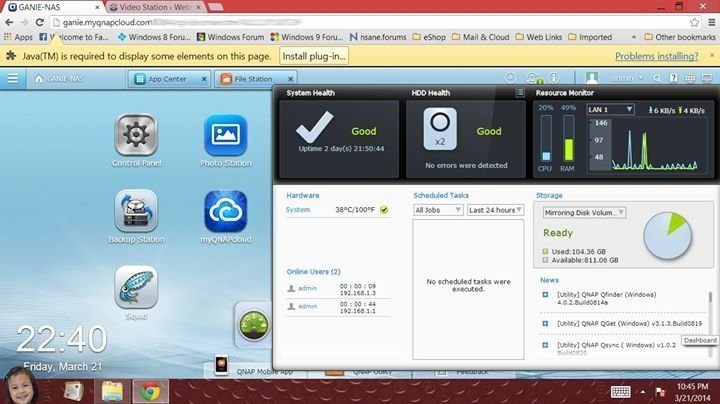
Task: Open the Action Center flag icon
Action: pyautogui.click(x=660, y=392)
